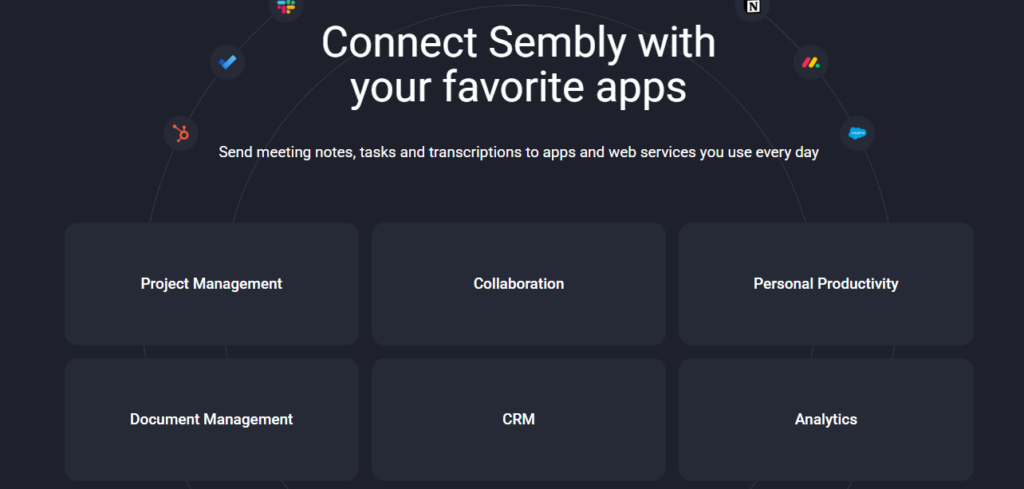Select the blue checkmark Microsoft To Do icon
This screenshot has height=489, width=1024.
coord(227,63)
